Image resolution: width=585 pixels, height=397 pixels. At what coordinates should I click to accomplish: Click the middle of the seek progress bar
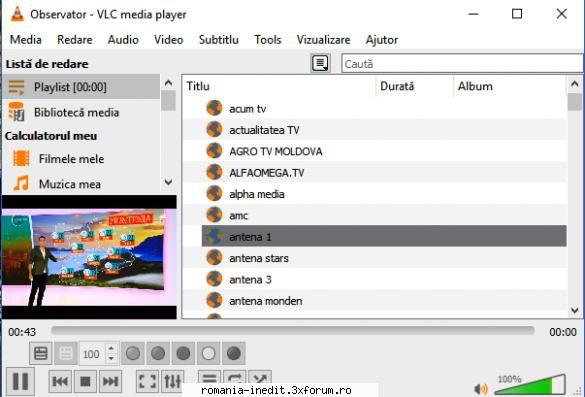[x=293, y=330]
